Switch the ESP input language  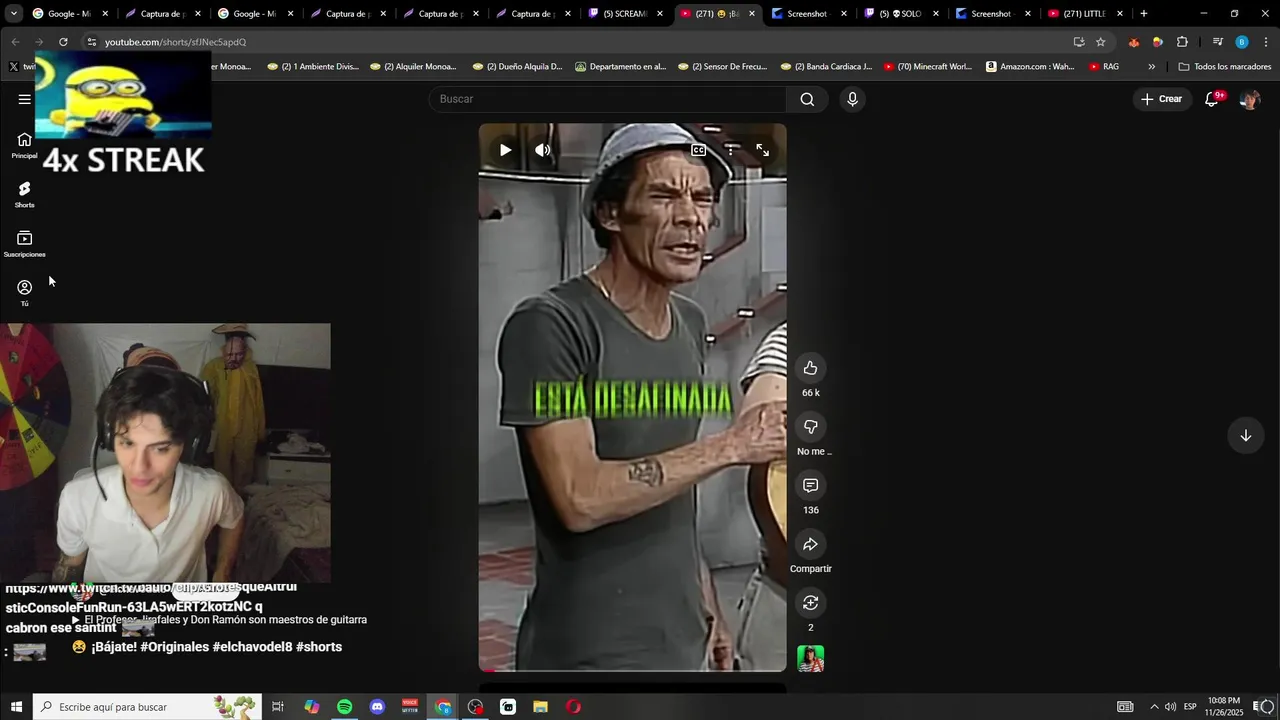1190,707
